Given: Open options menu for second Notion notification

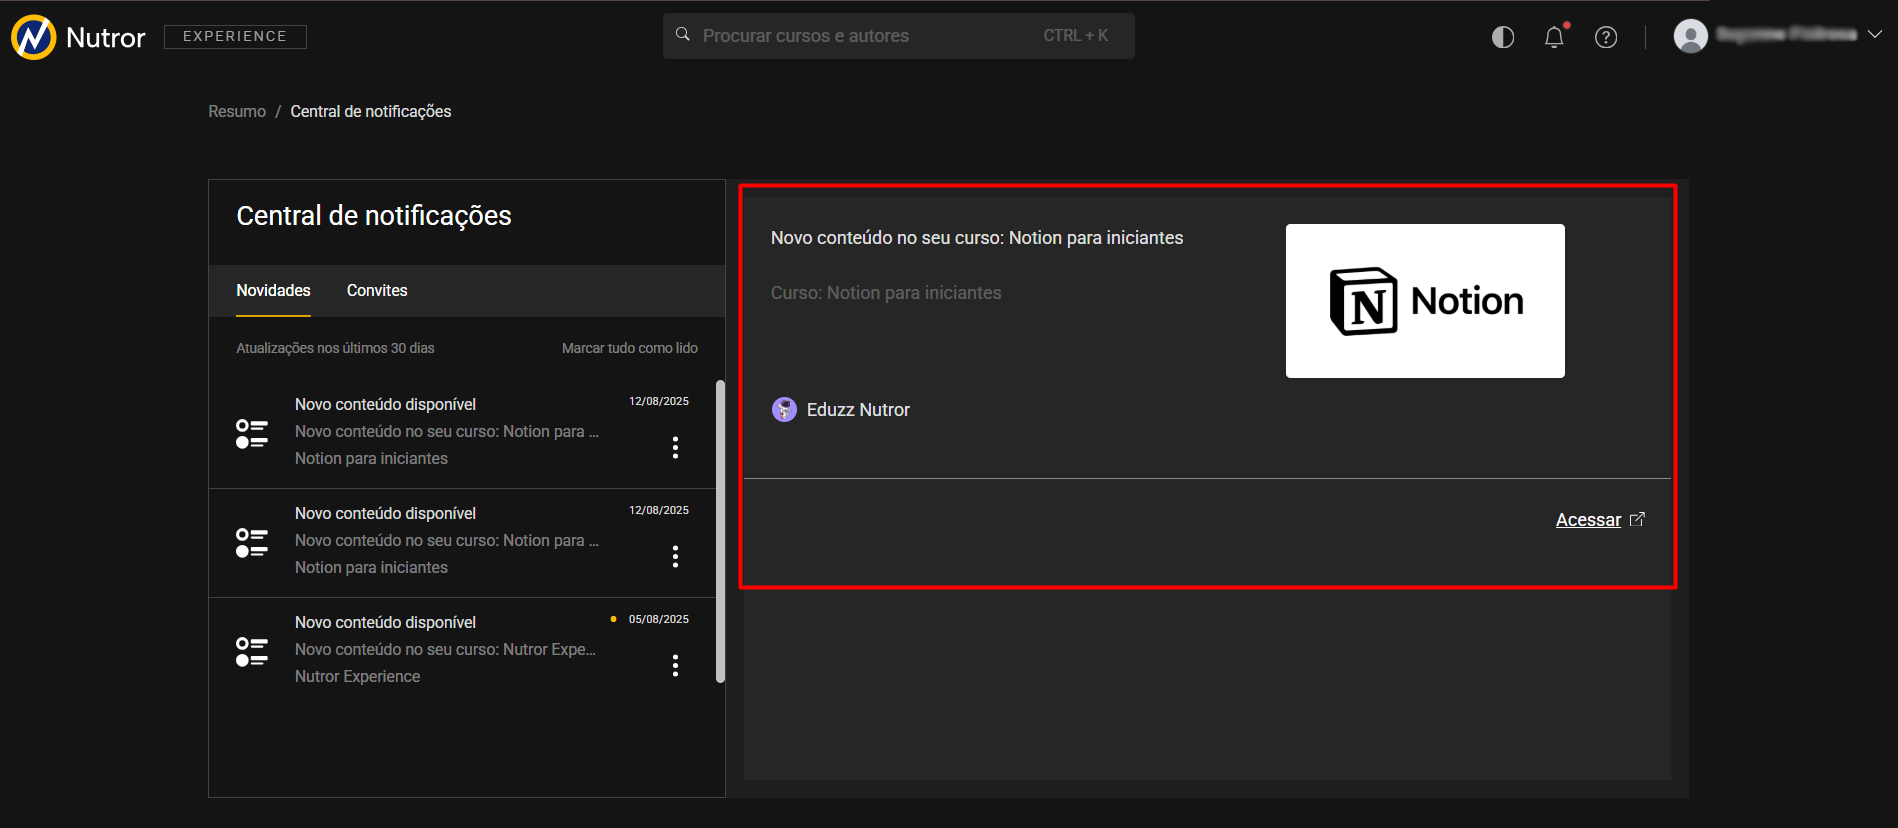Looking at the screenshot, I should (x=675, y=556).
